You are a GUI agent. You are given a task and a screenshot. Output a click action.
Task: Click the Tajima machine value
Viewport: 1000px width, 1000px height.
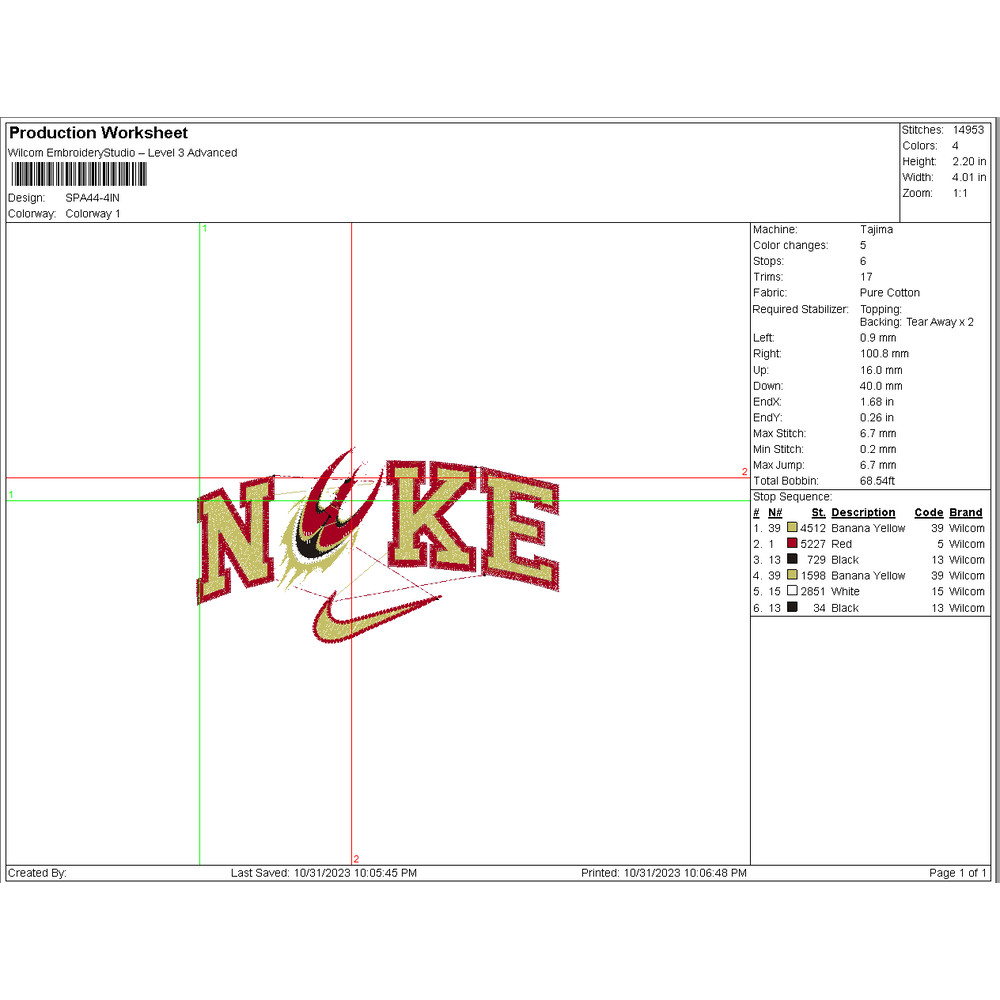[x=876, y=230]
